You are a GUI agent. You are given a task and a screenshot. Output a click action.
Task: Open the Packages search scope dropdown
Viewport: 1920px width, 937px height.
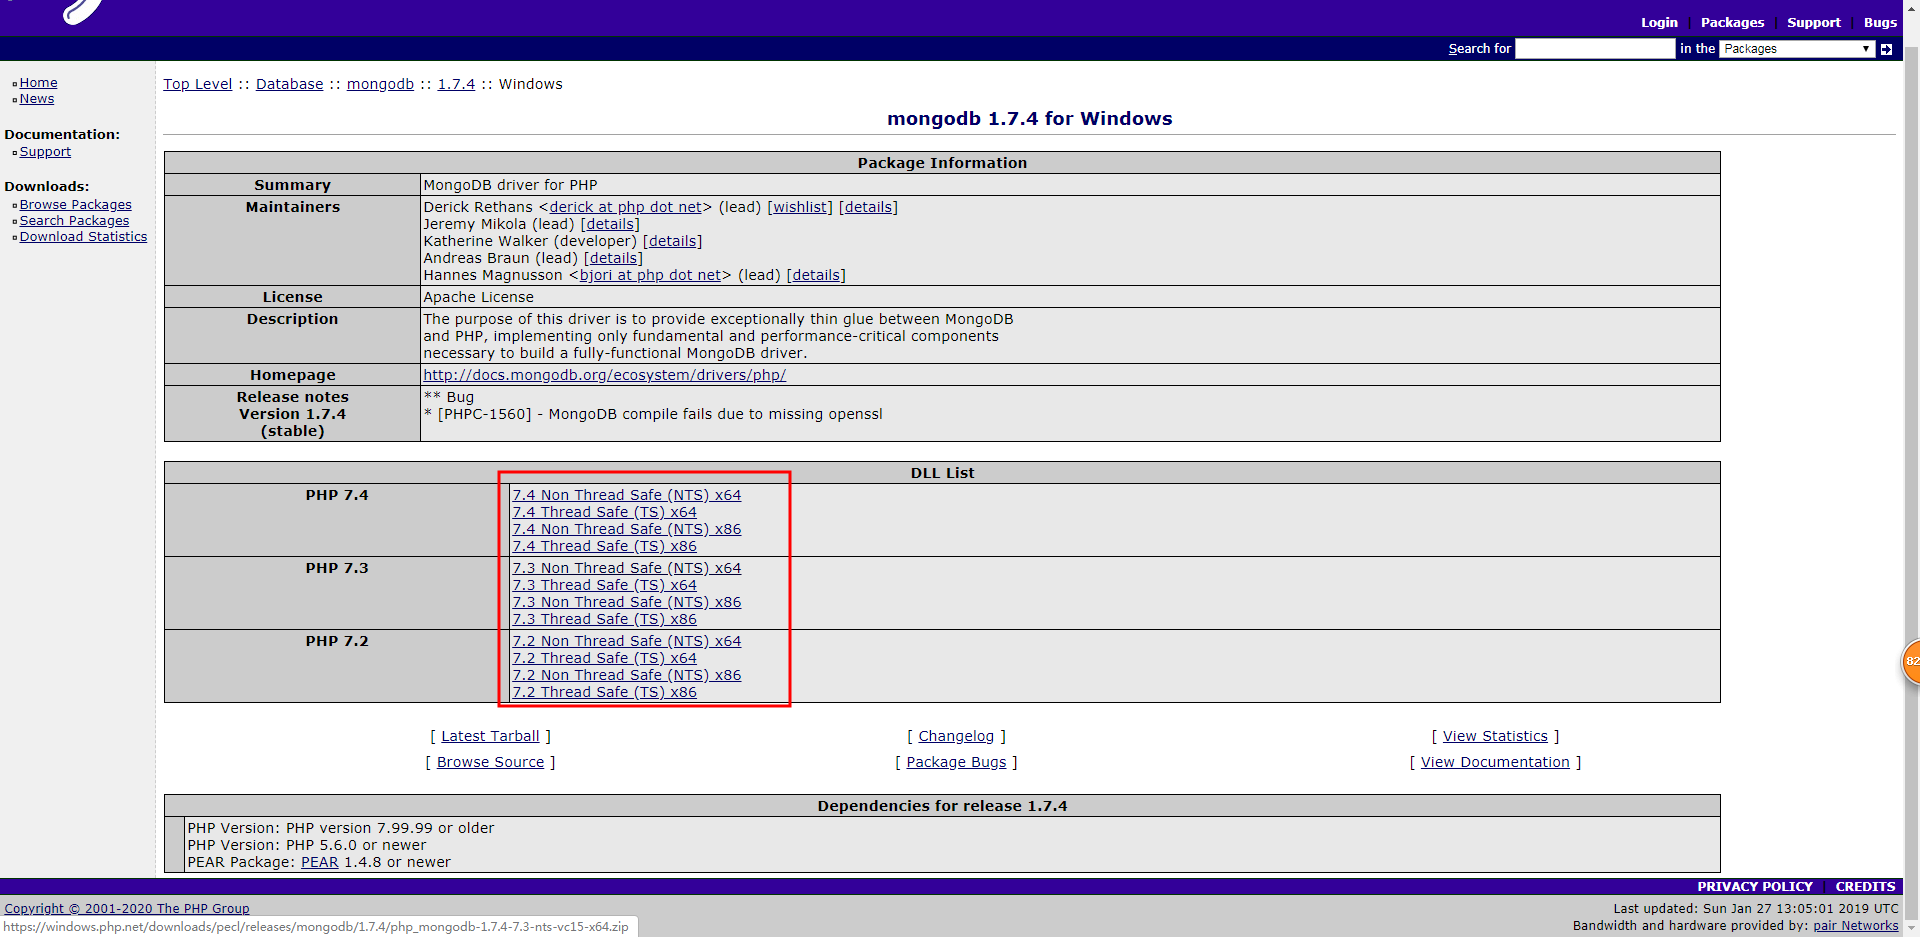[1796, 49]
